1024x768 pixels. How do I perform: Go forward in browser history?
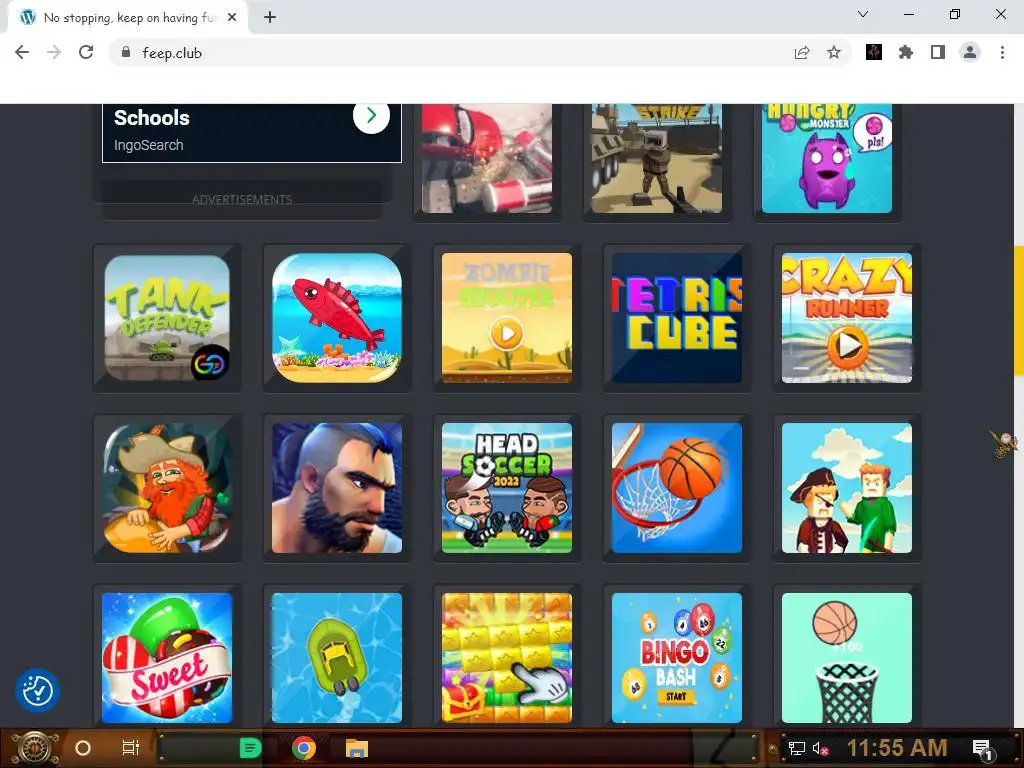pos(54,52)
